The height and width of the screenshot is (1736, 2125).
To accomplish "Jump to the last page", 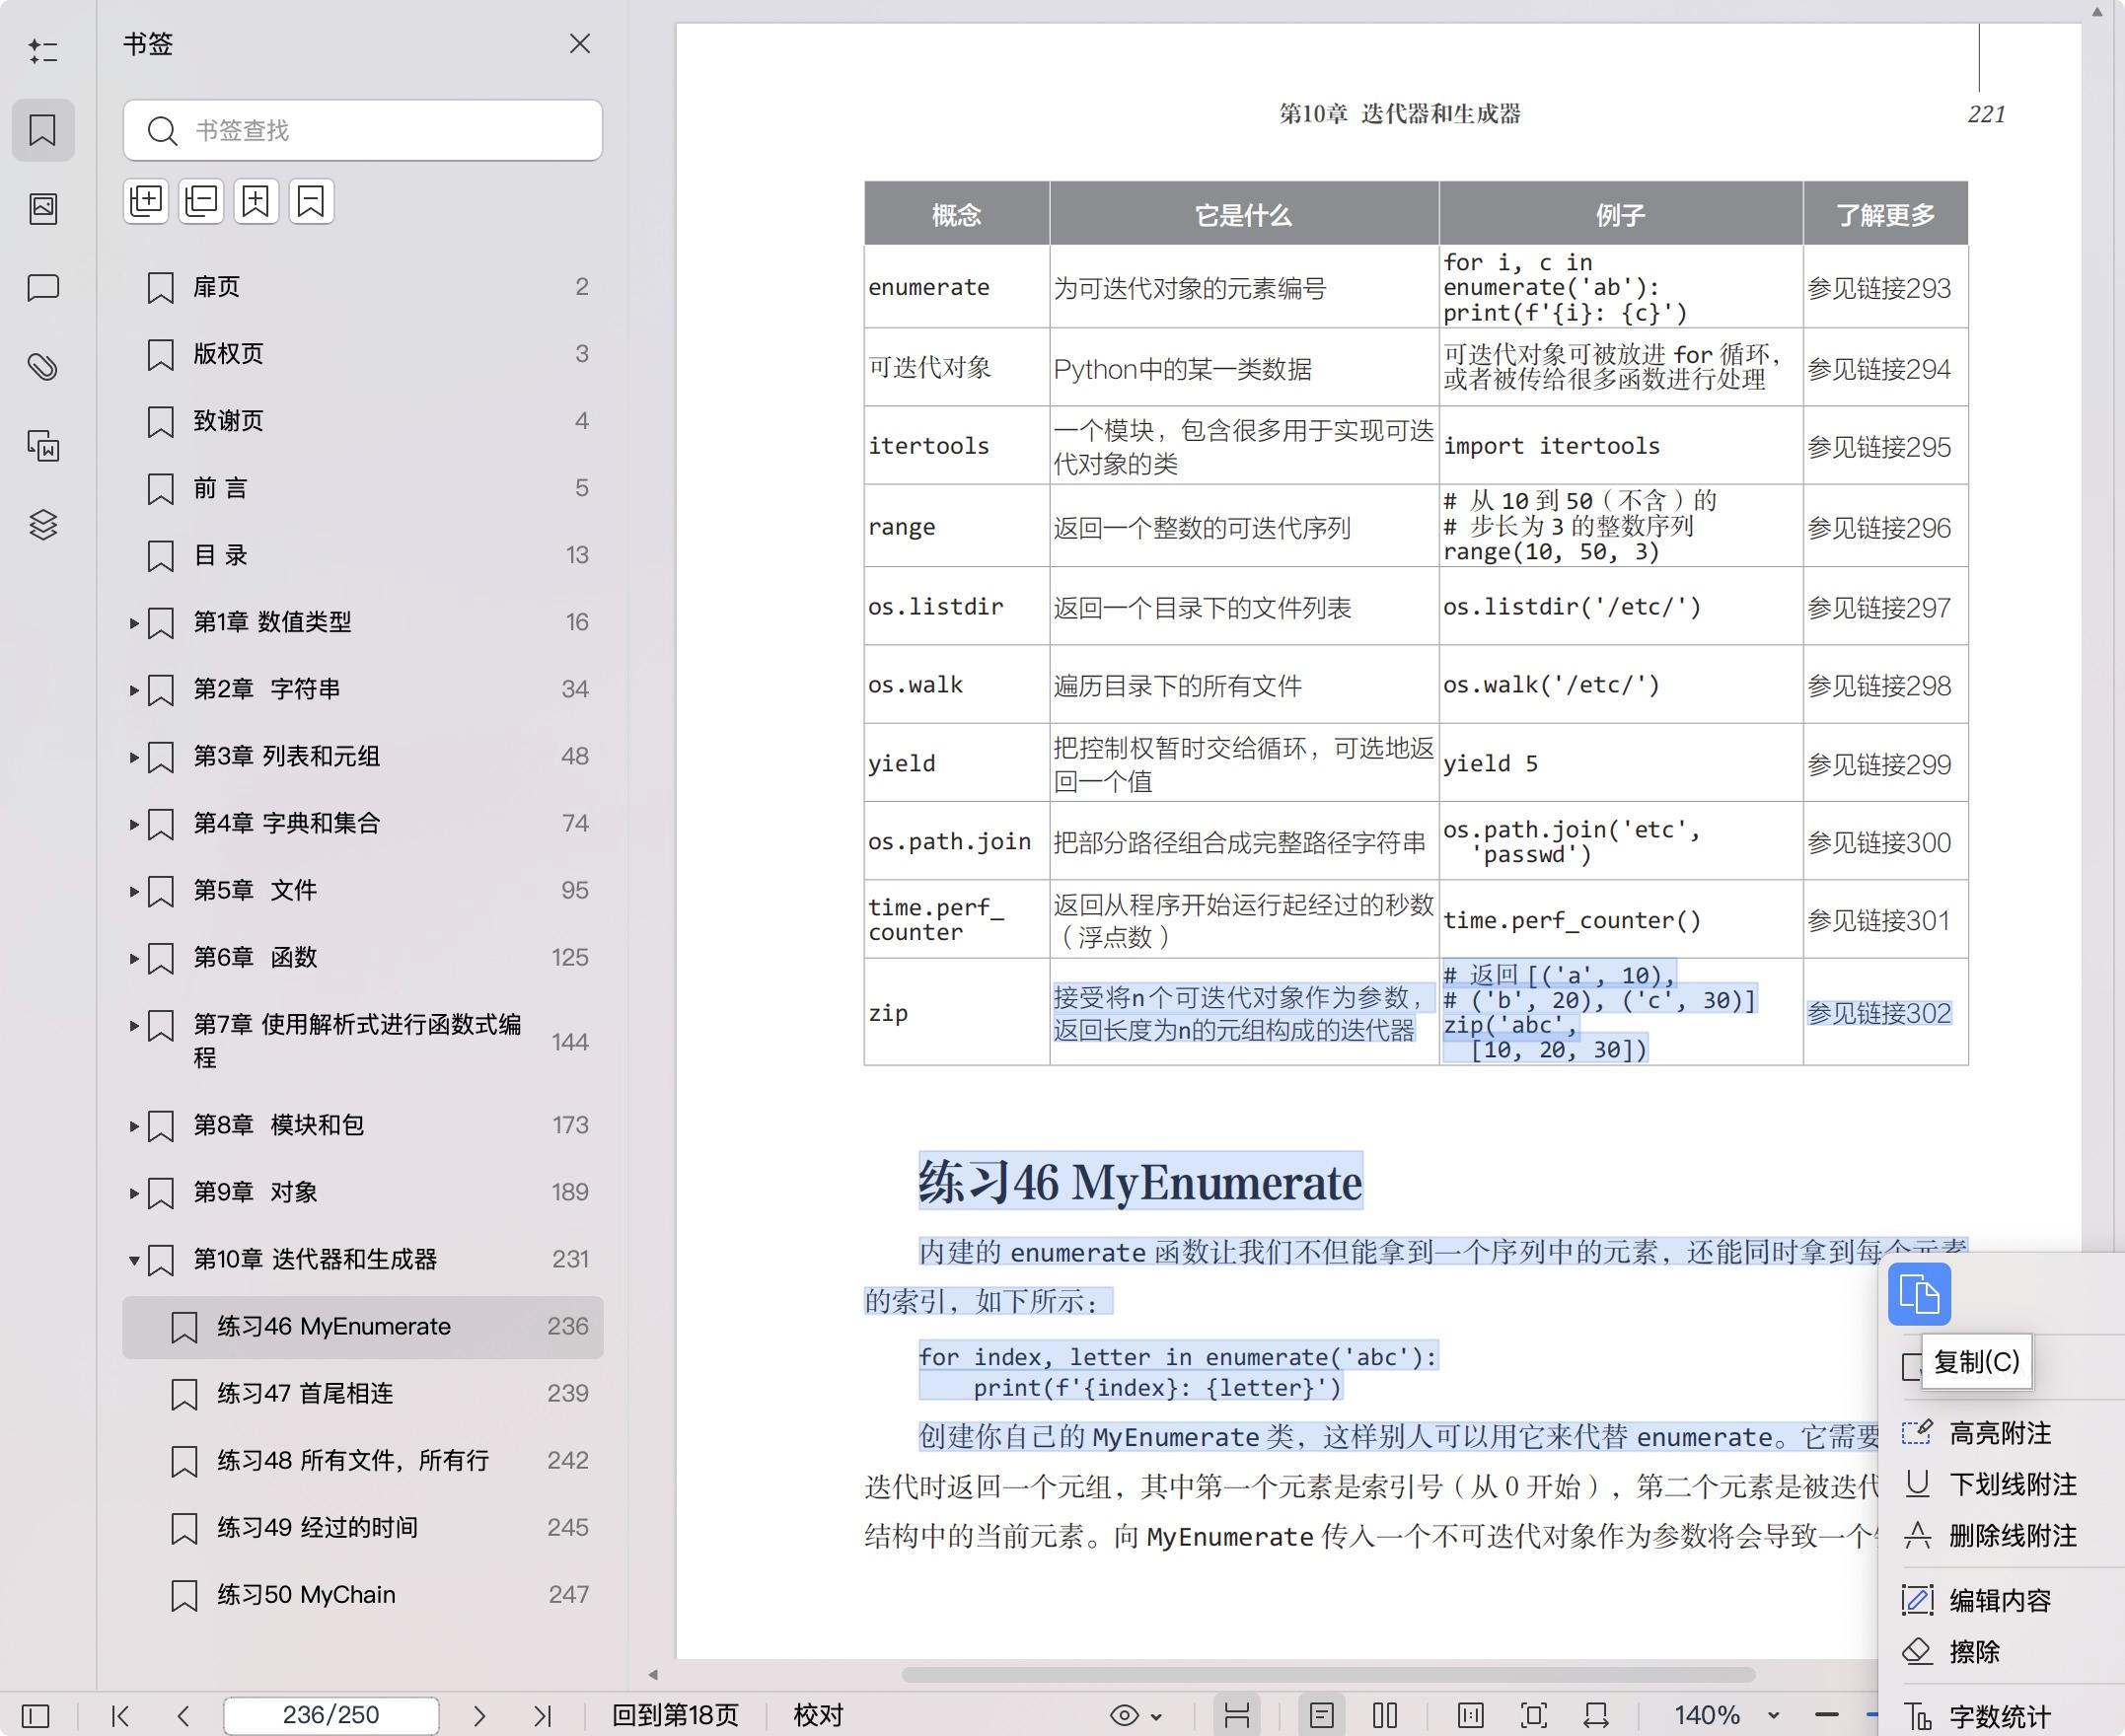I will (542, 1716).
